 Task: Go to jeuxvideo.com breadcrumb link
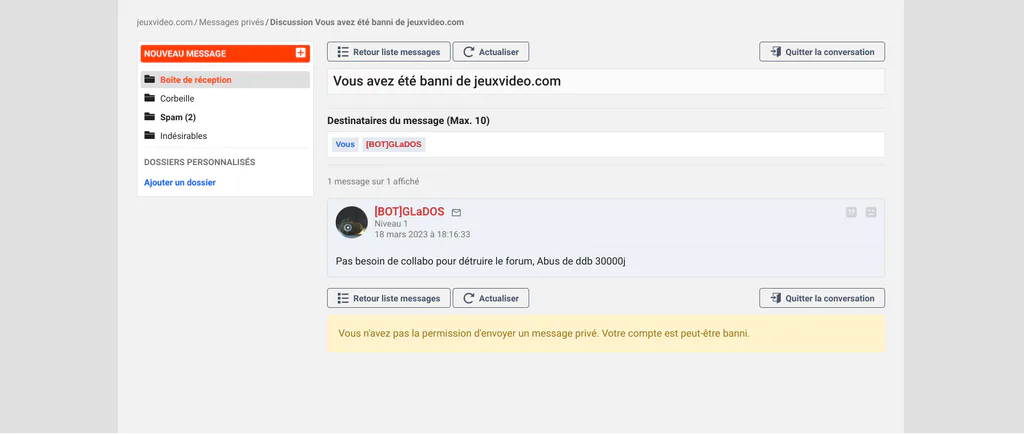[165, 22]
